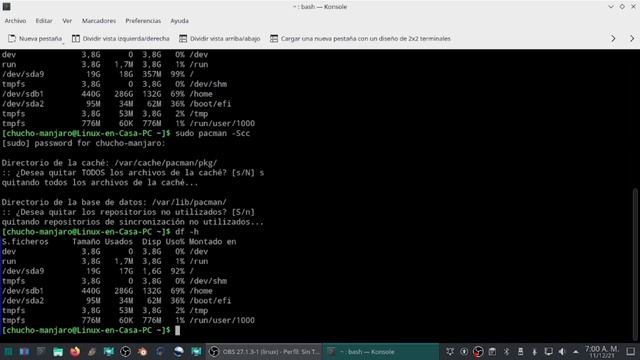
Task: Open the volume control tray icon
Action: click(562, 351)
